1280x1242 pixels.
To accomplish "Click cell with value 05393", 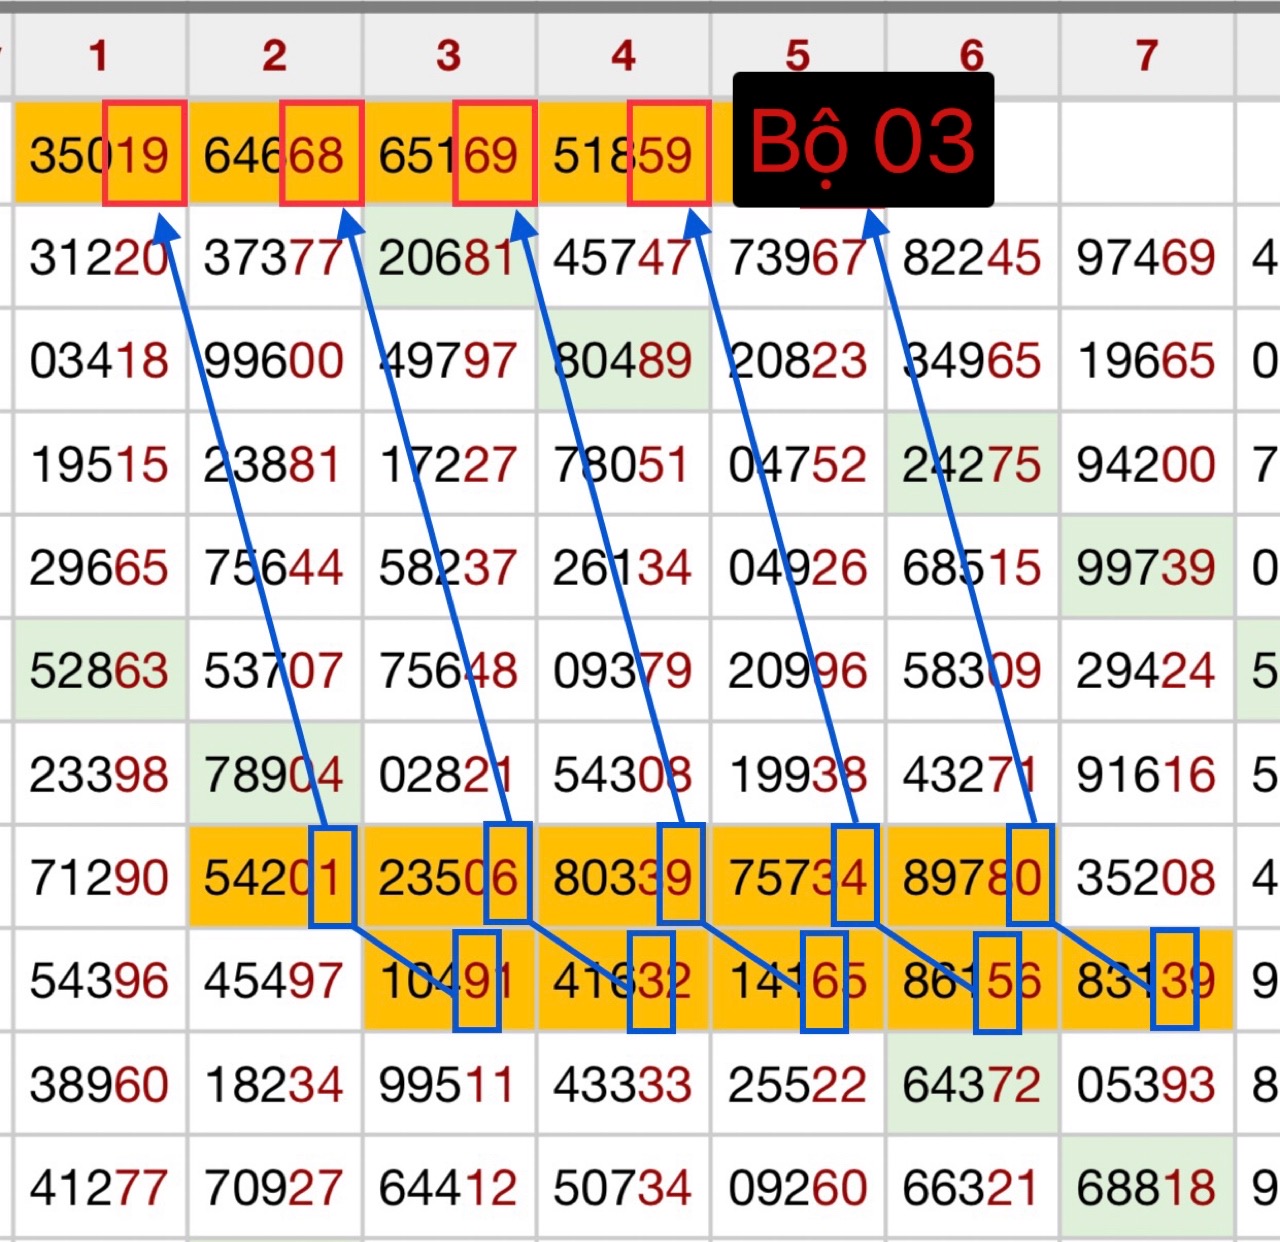I will (x=1147, y=1084).
